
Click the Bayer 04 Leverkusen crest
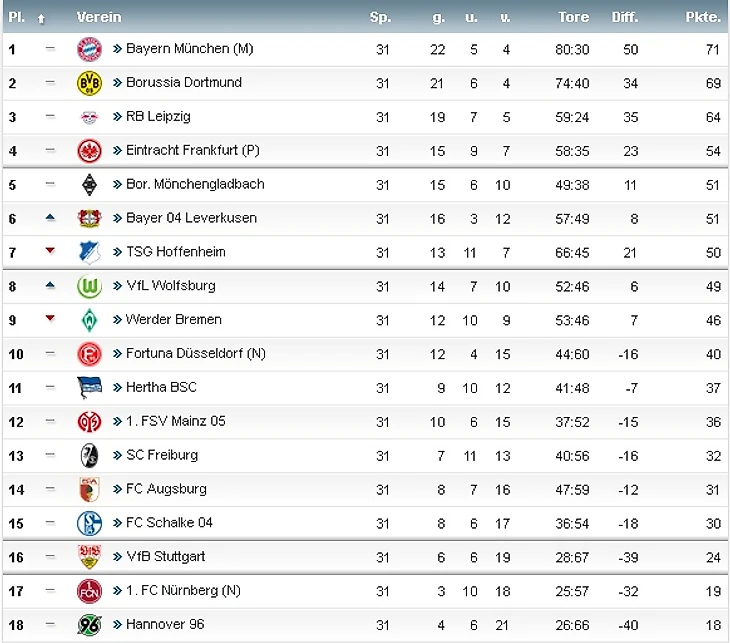[x=90, y=218]
